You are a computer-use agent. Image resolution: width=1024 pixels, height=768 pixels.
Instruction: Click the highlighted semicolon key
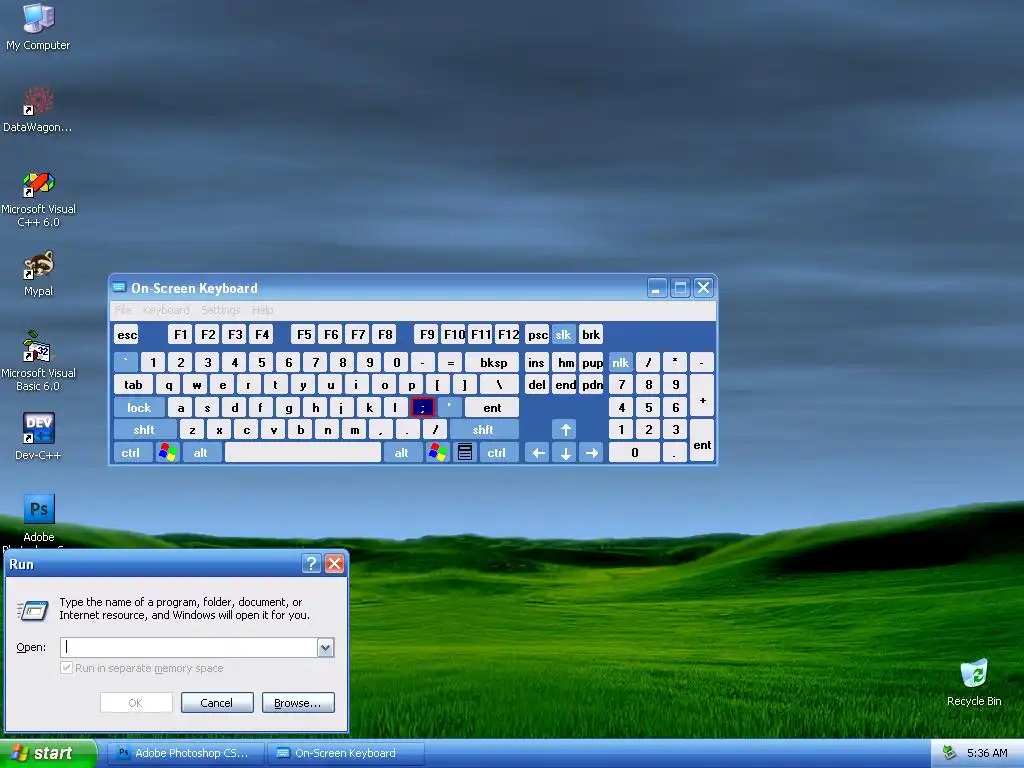[x=423, y=408]
